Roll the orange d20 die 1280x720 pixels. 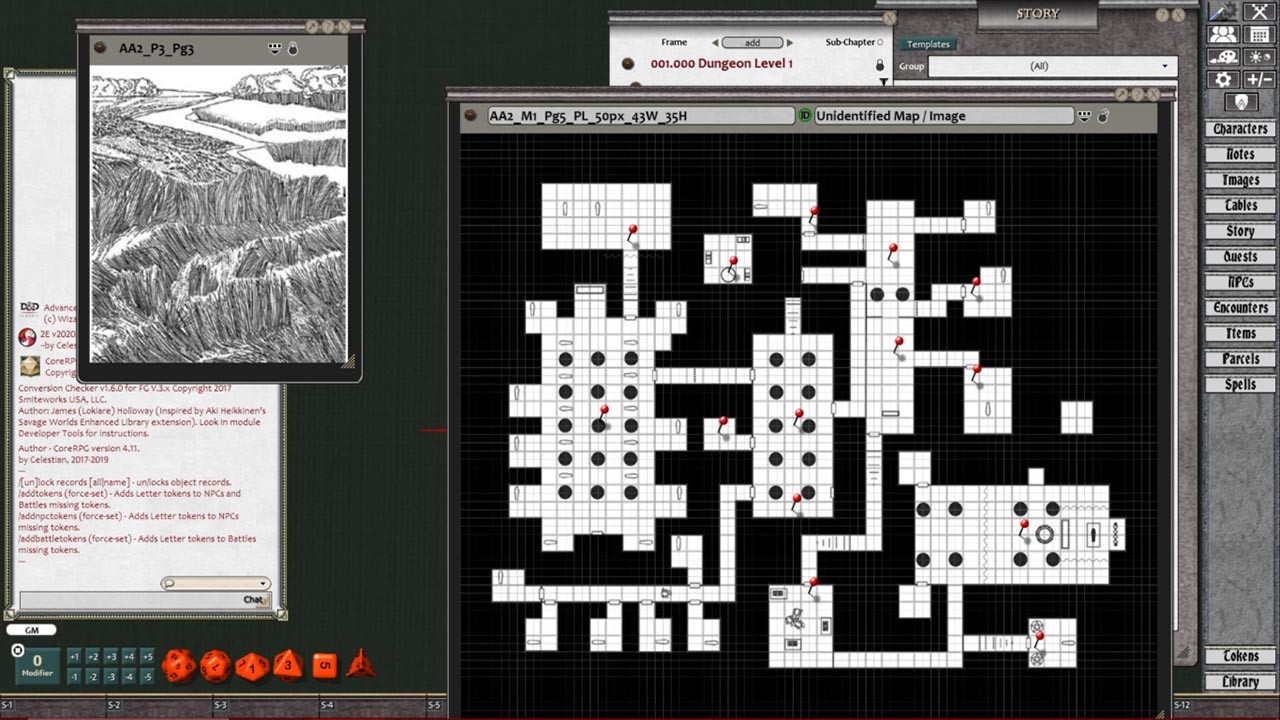point(179,665)
